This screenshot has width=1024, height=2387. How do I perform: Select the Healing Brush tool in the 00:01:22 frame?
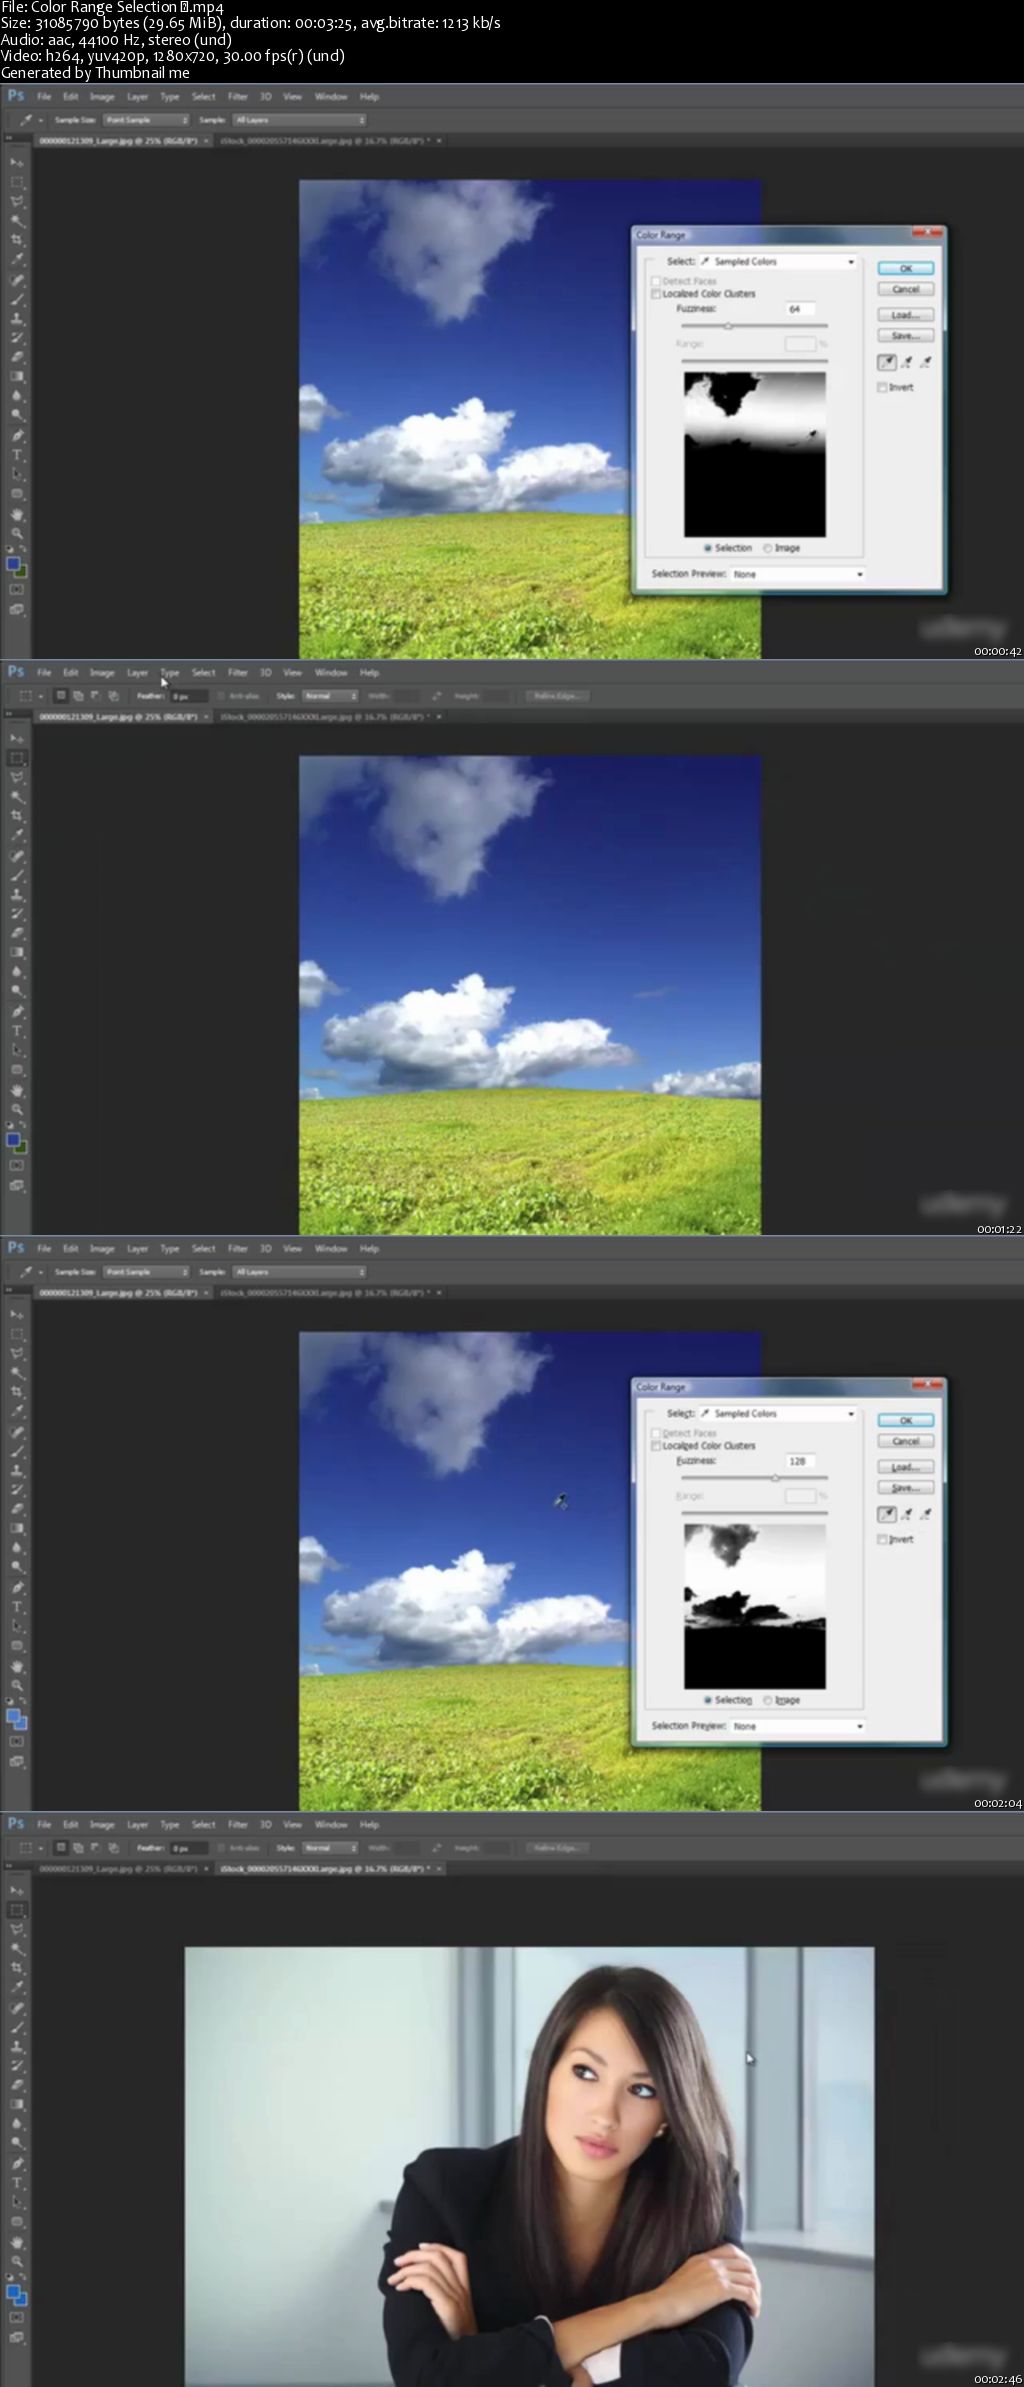coord(17,856)
